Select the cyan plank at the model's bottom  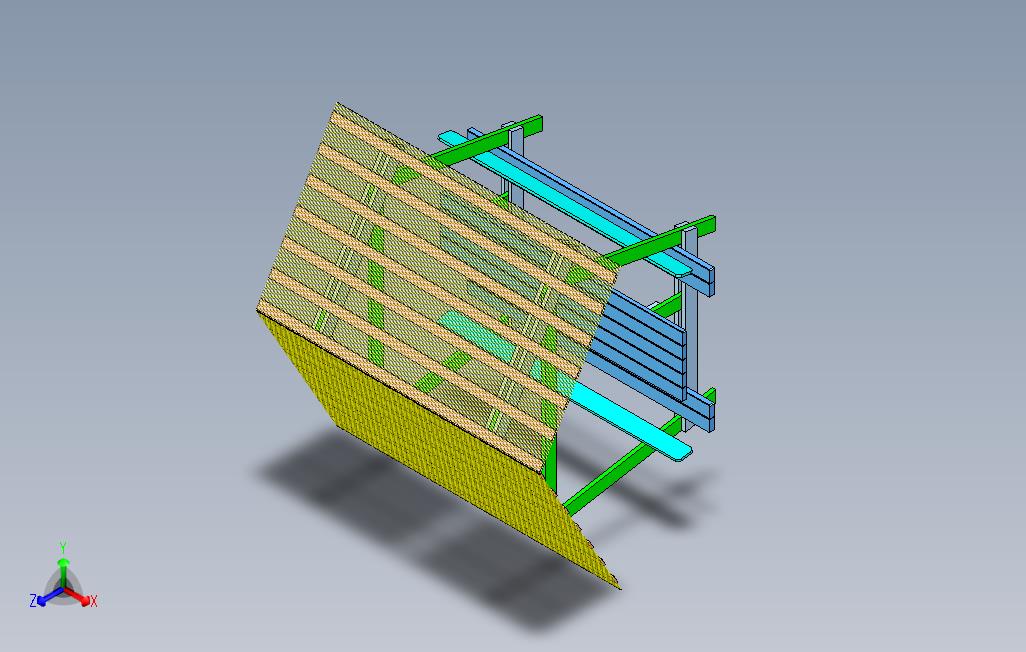click(628, 422)
